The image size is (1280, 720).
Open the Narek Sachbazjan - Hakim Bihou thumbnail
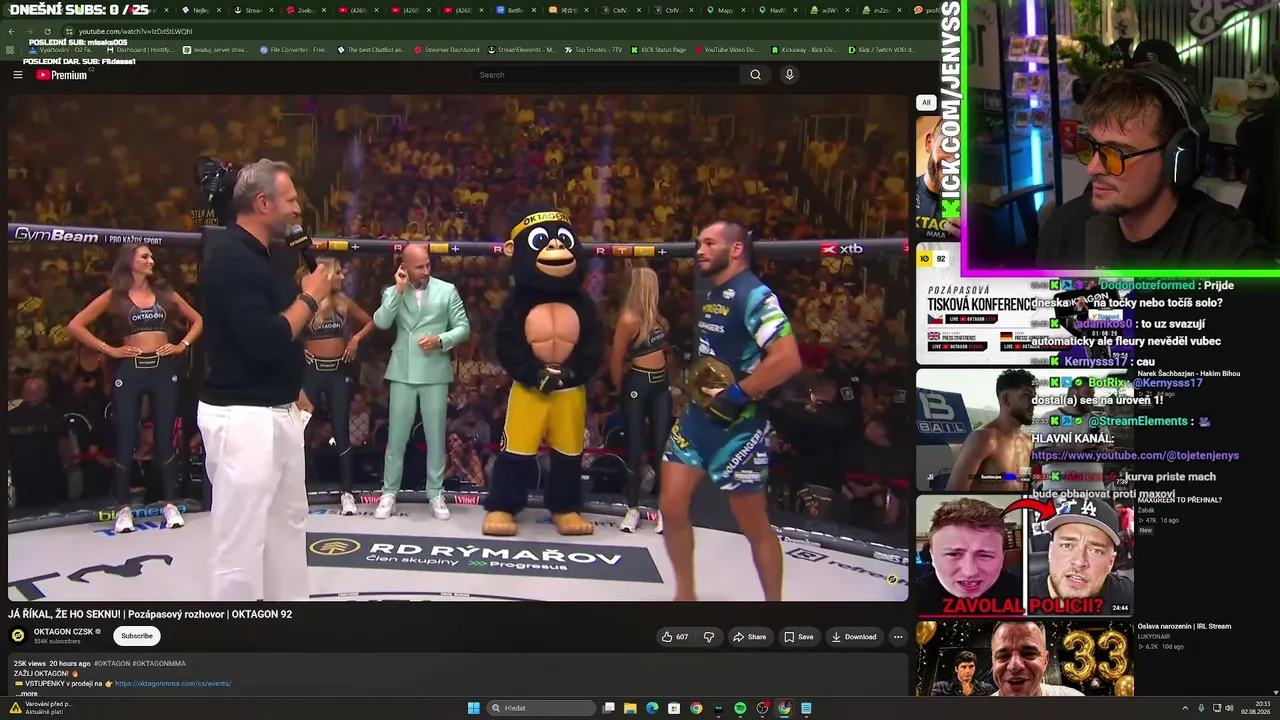[1023, 430]
